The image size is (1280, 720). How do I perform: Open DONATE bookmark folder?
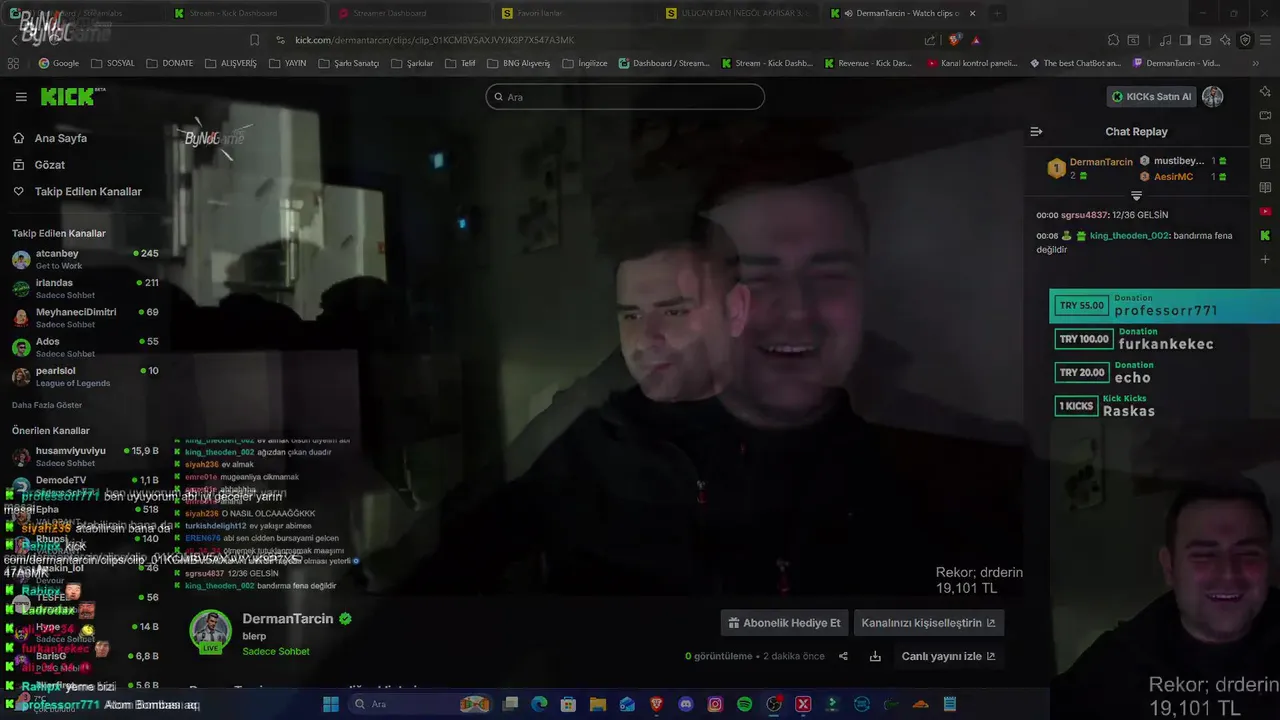tap(169, 63)
